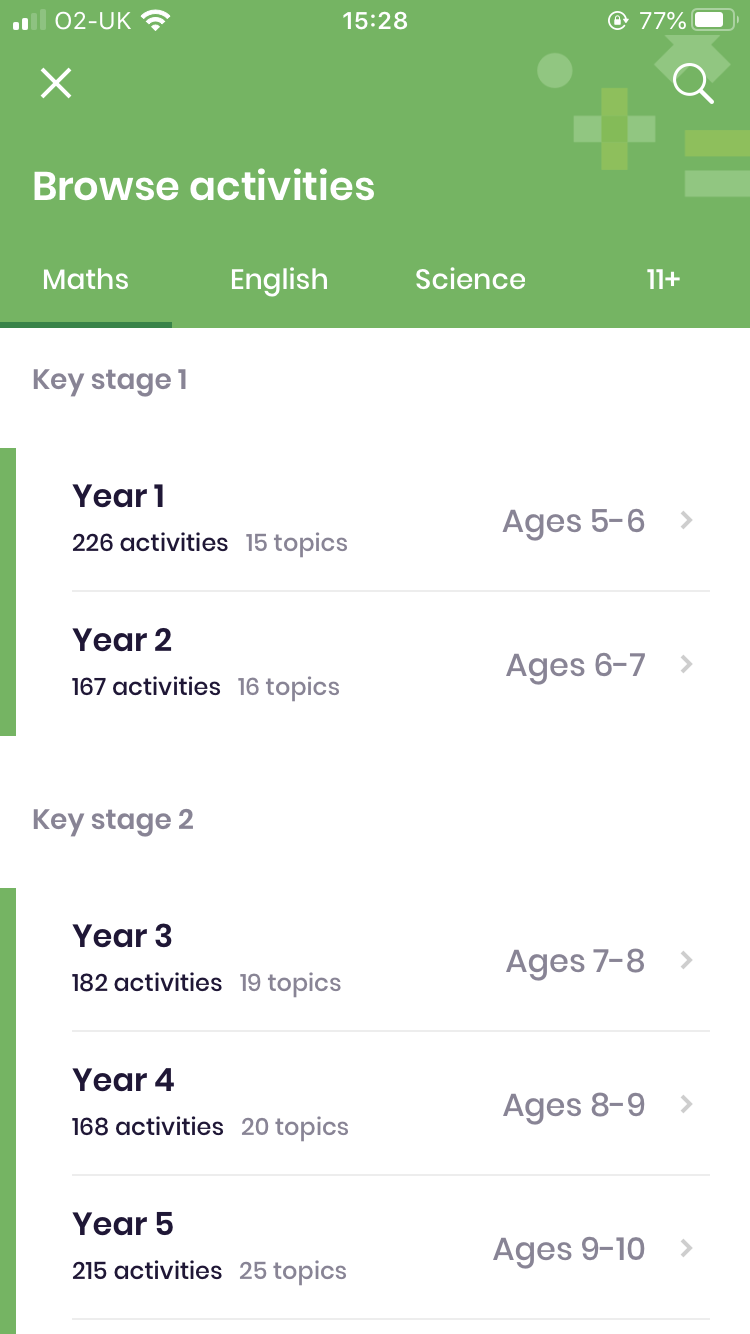The image size is (750, 1334).
Task: Tap the cellular signal bars
Action: [29, 21]
